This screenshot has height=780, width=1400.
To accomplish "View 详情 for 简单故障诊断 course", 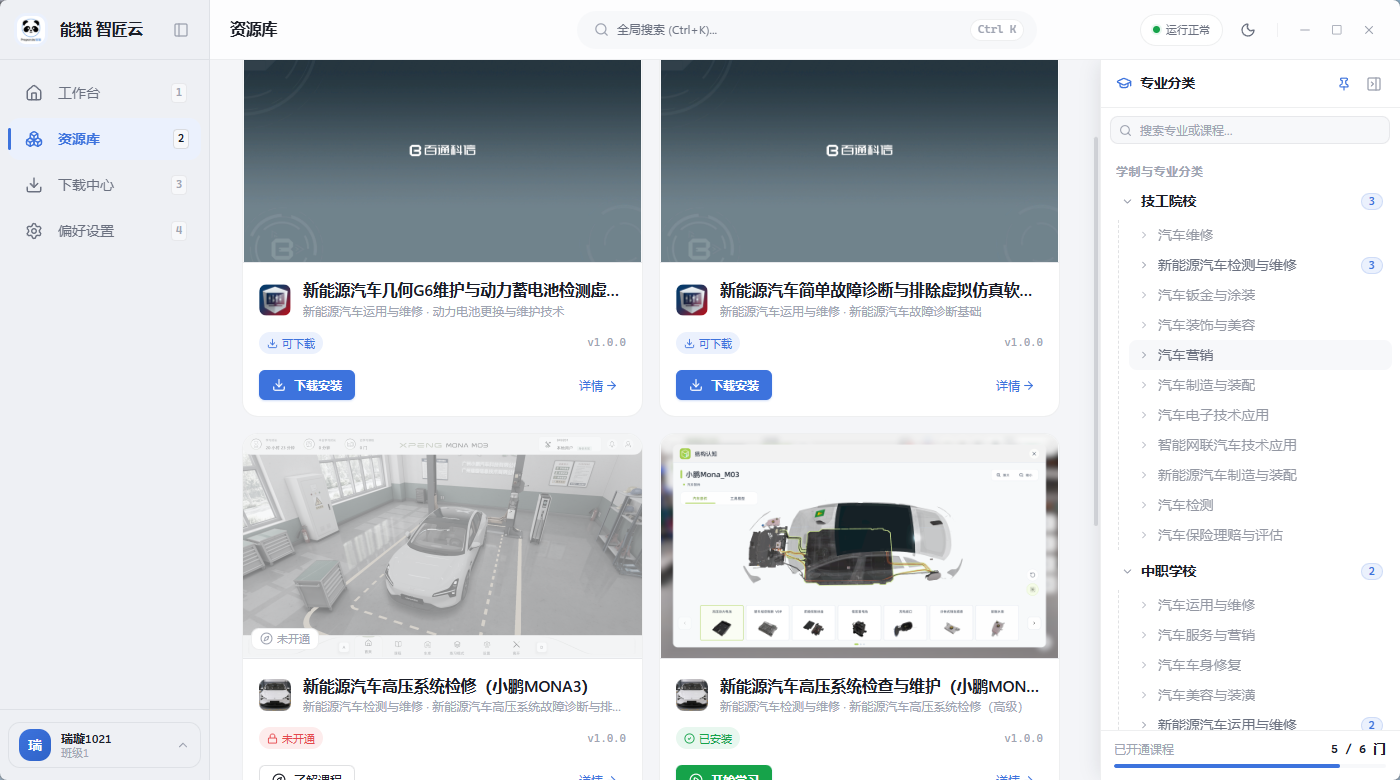I will (x=1015, y=386).
